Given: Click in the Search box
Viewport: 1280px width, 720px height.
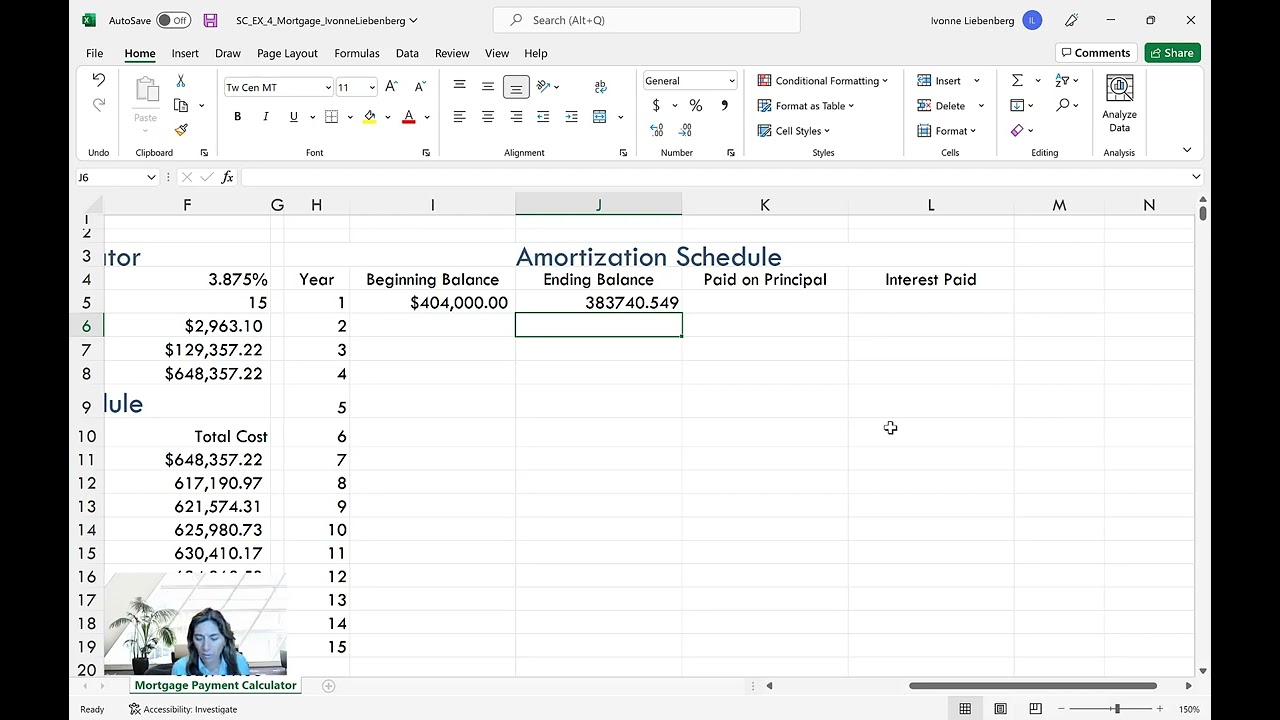Looking at the screenshot, I should click(646, 20).
